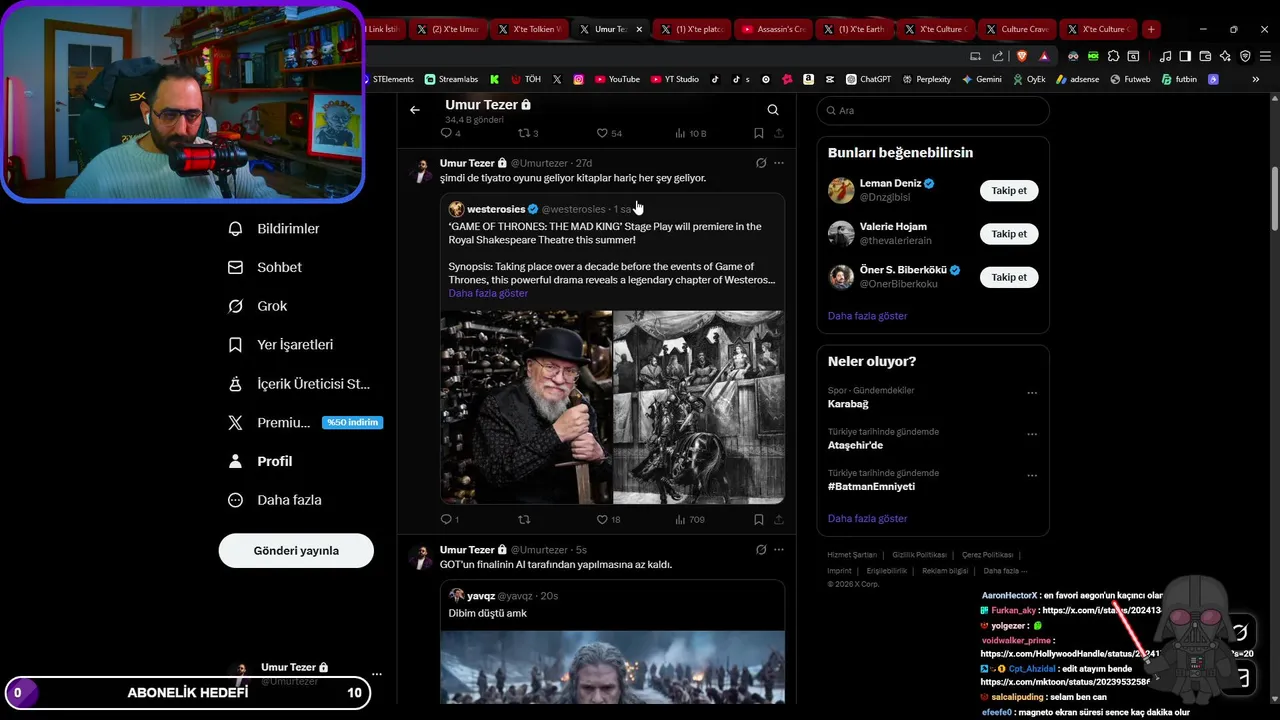Viewport: 1280px width, 720px height.
Task: Open westerosies profile in the quoted post
Action: coord(496,209)
